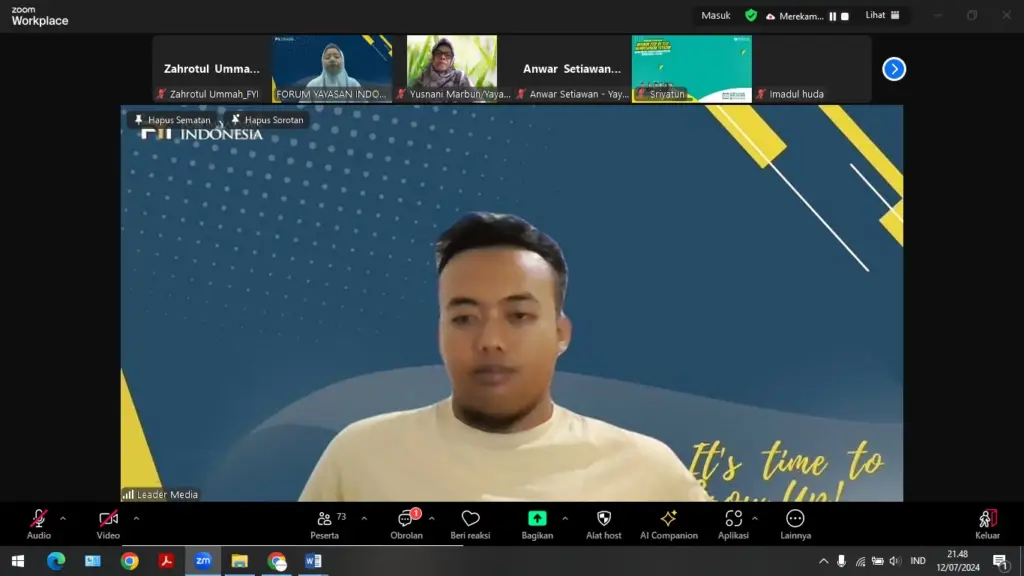1024x576 pixels.
Task: Open Adobe Acrobat from taskbar
Action: coord(166,561)
